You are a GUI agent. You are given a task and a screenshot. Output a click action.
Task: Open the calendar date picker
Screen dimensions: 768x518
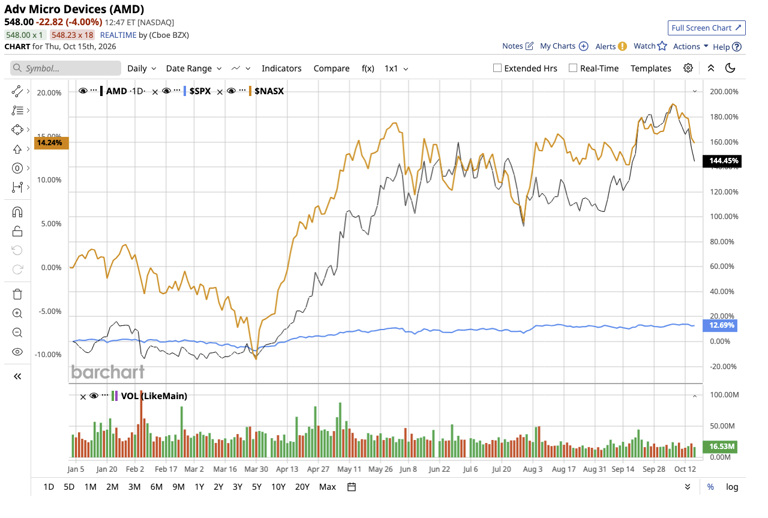pos(351,487)
